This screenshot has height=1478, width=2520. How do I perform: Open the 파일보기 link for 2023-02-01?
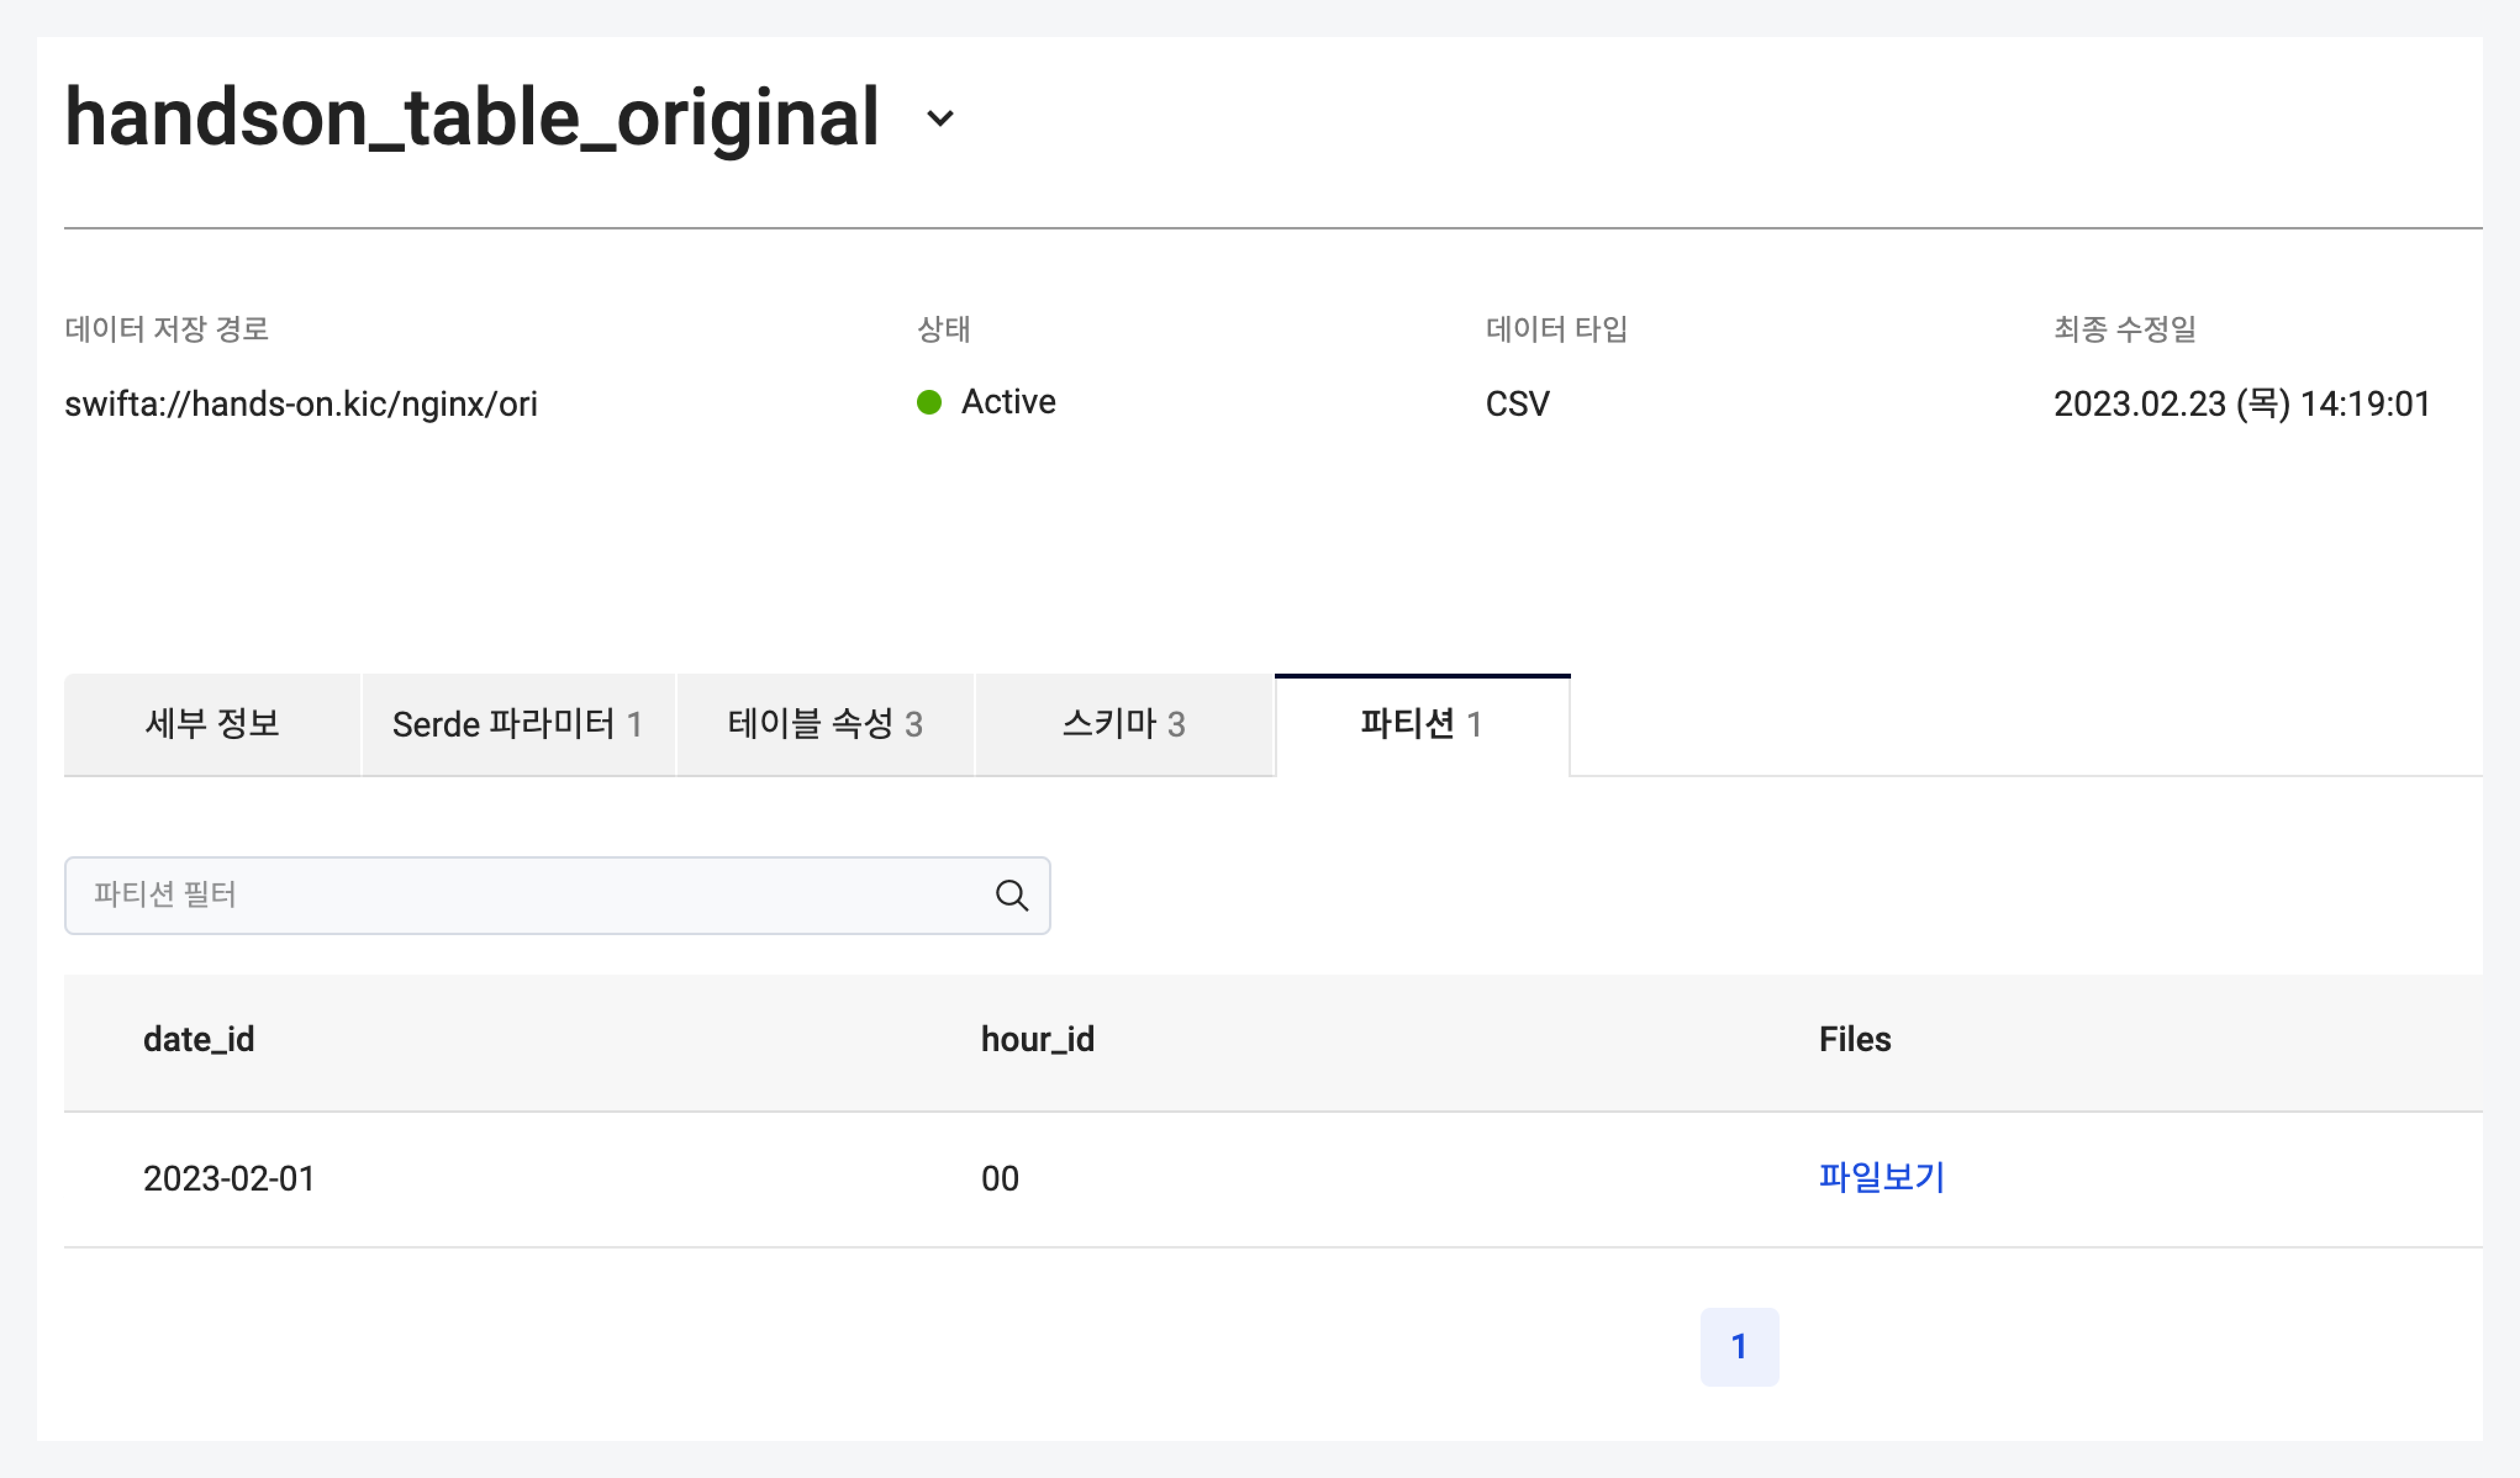[x=1881, y=1177]
